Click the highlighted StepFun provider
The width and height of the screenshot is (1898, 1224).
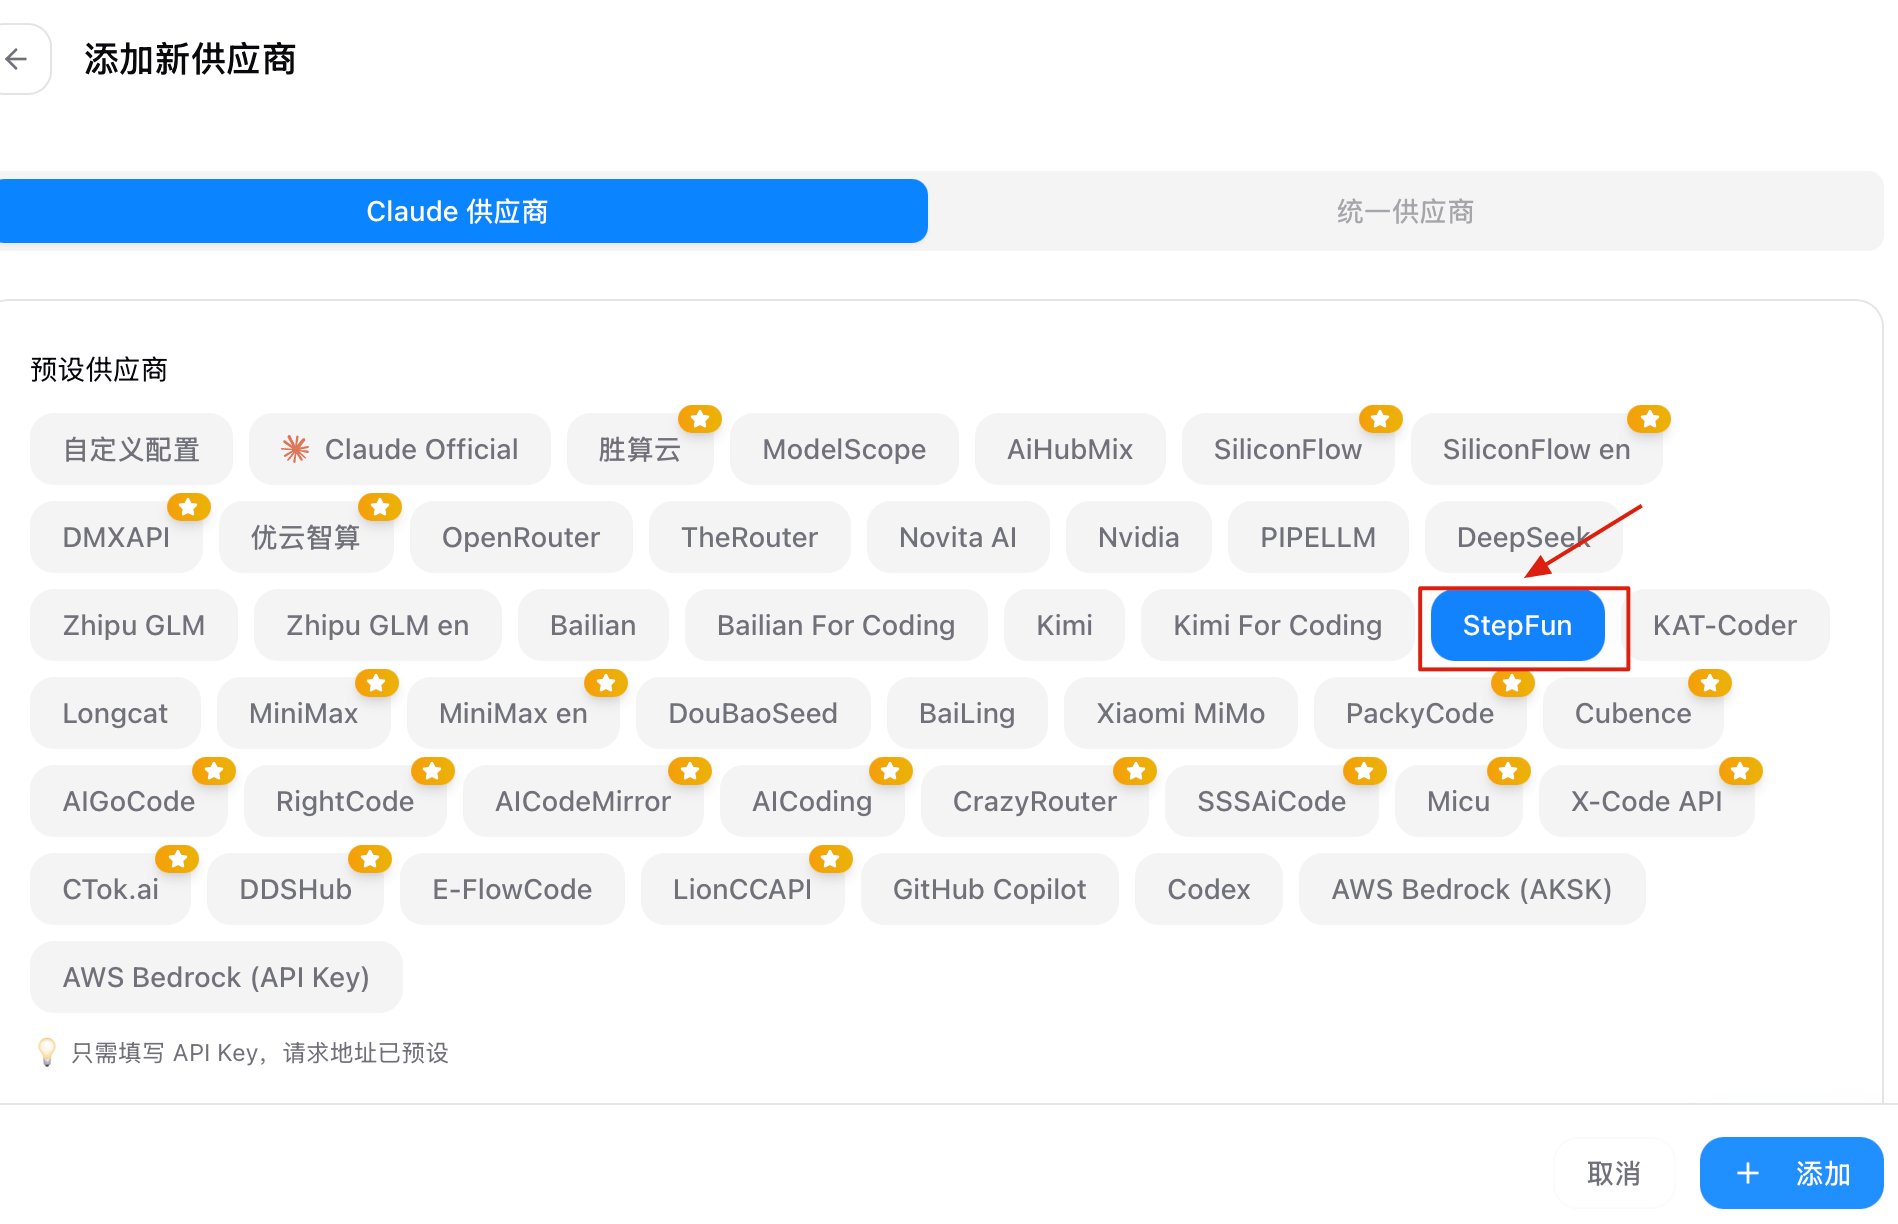coord(1518,625)
